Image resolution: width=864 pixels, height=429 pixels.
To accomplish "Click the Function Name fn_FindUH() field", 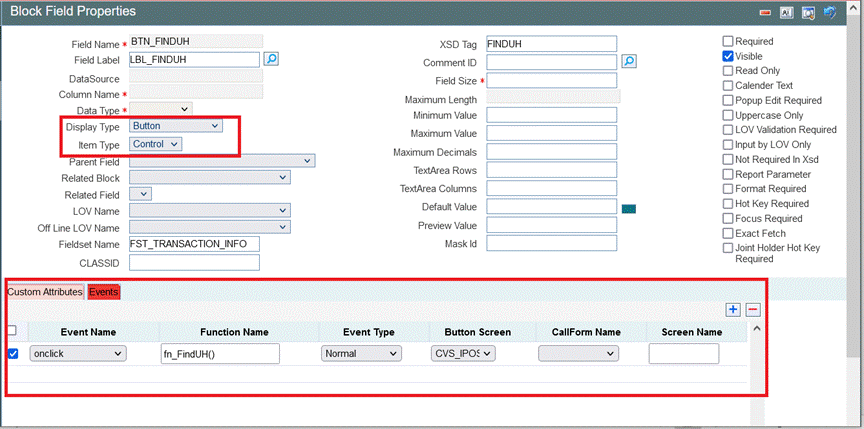I will click(220, 354).
